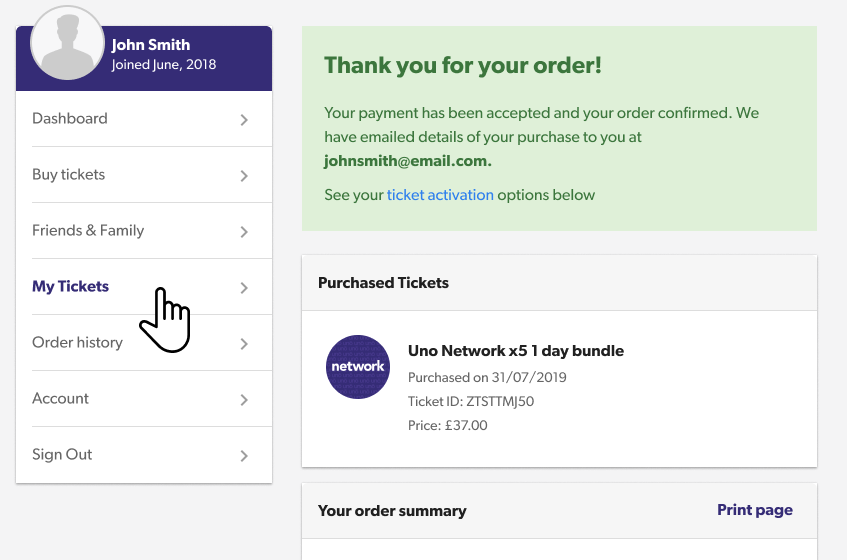Click the Uno Network x5 bundle title

[516, 351]
